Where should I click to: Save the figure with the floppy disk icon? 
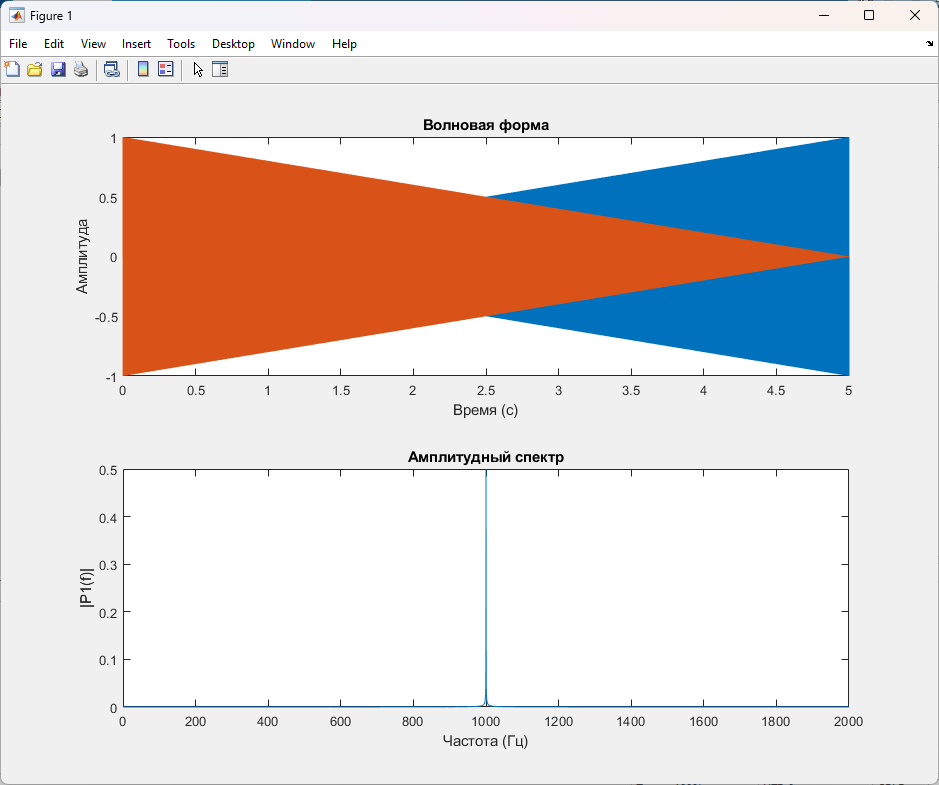(x=58, y=69)
